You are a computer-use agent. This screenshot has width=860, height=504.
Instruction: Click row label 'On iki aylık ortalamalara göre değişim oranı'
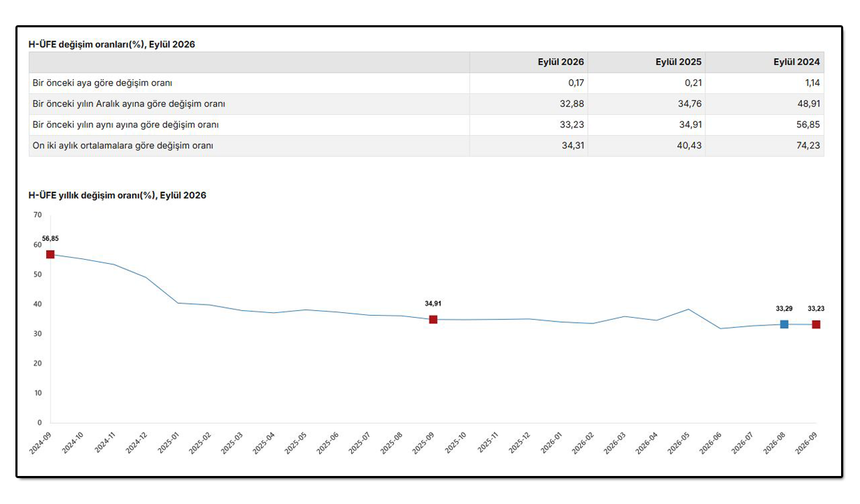tap(123, 146)
